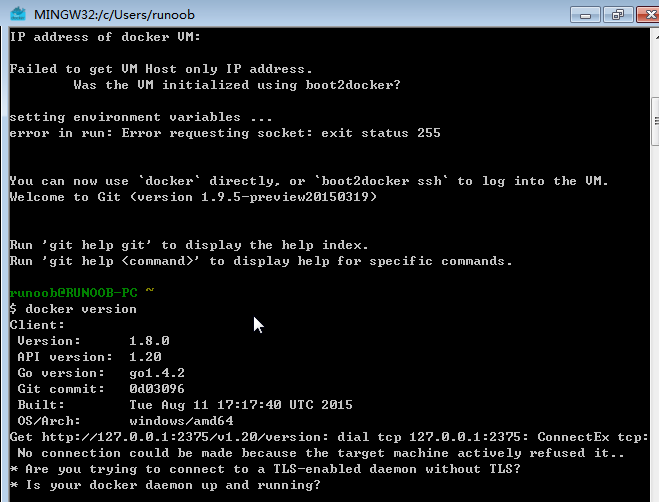
Task: Click 'Failed to get VM Host only IP' line
Action: (x=160, y=69)
